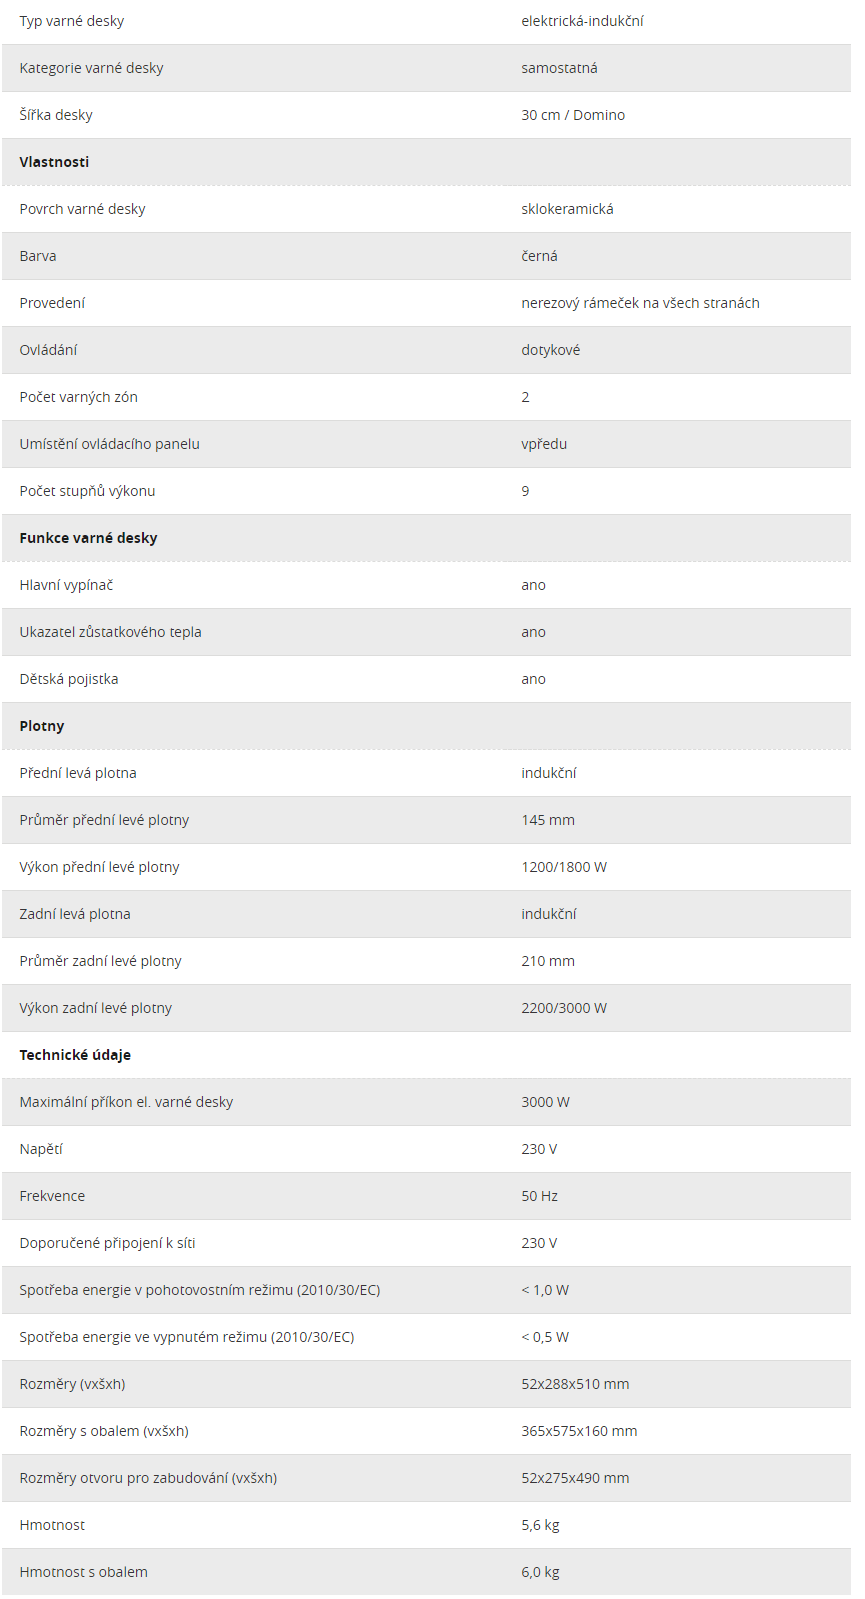Select the 2200/3000 W value
865x1599 pixels.
tap(564, 1008)
